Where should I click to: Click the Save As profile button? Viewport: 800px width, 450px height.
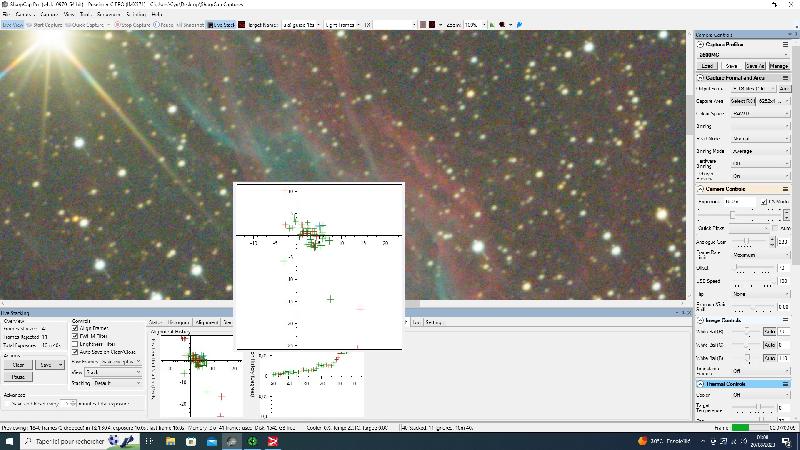755,66
